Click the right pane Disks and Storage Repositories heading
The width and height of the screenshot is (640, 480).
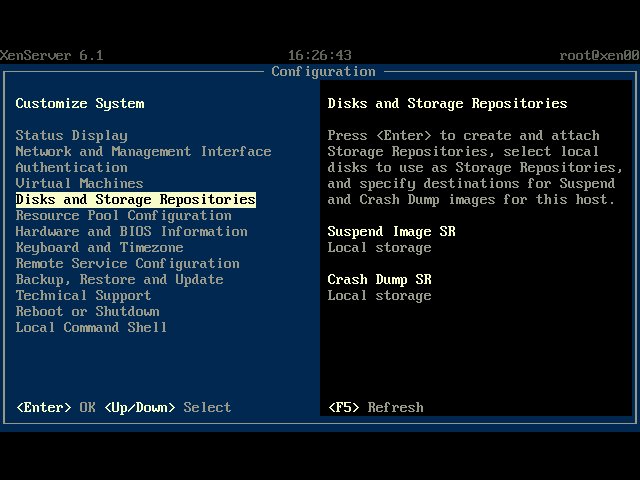click(x=447, y=103)
